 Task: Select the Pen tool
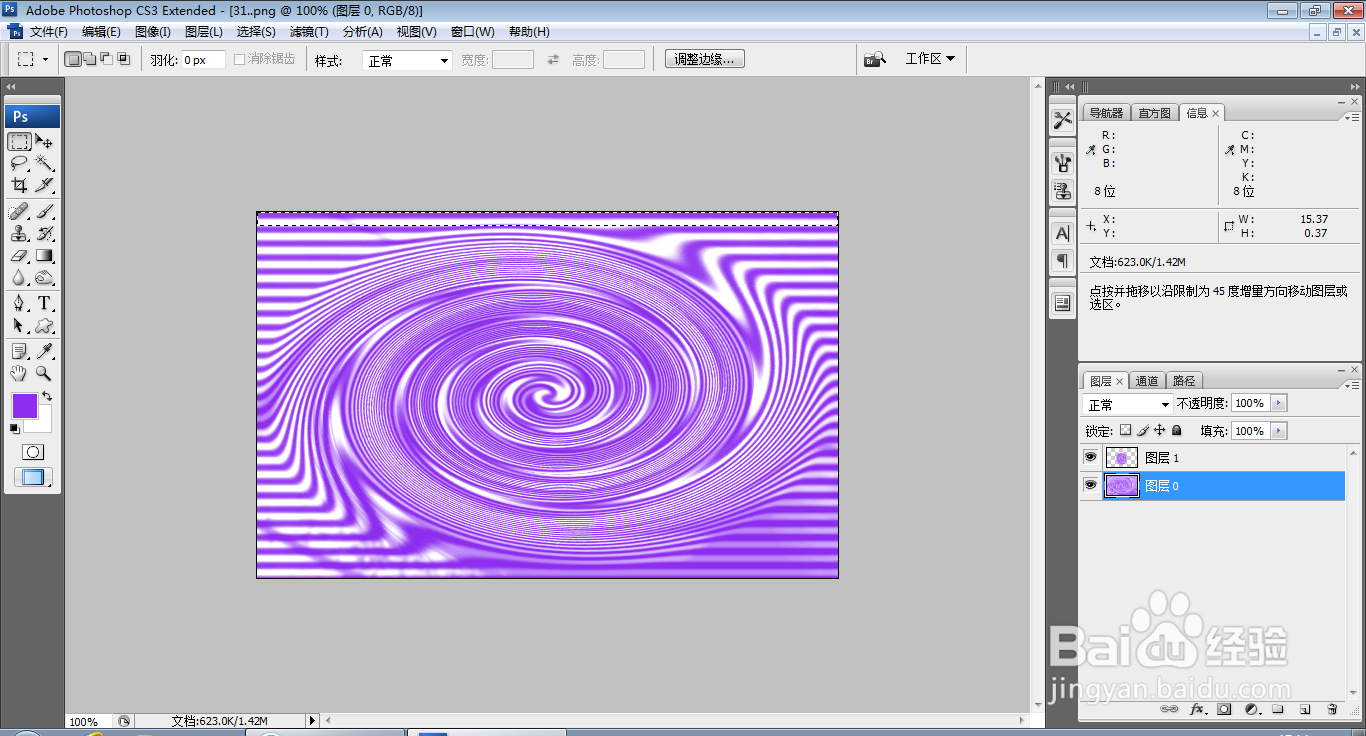coord(20,304)
